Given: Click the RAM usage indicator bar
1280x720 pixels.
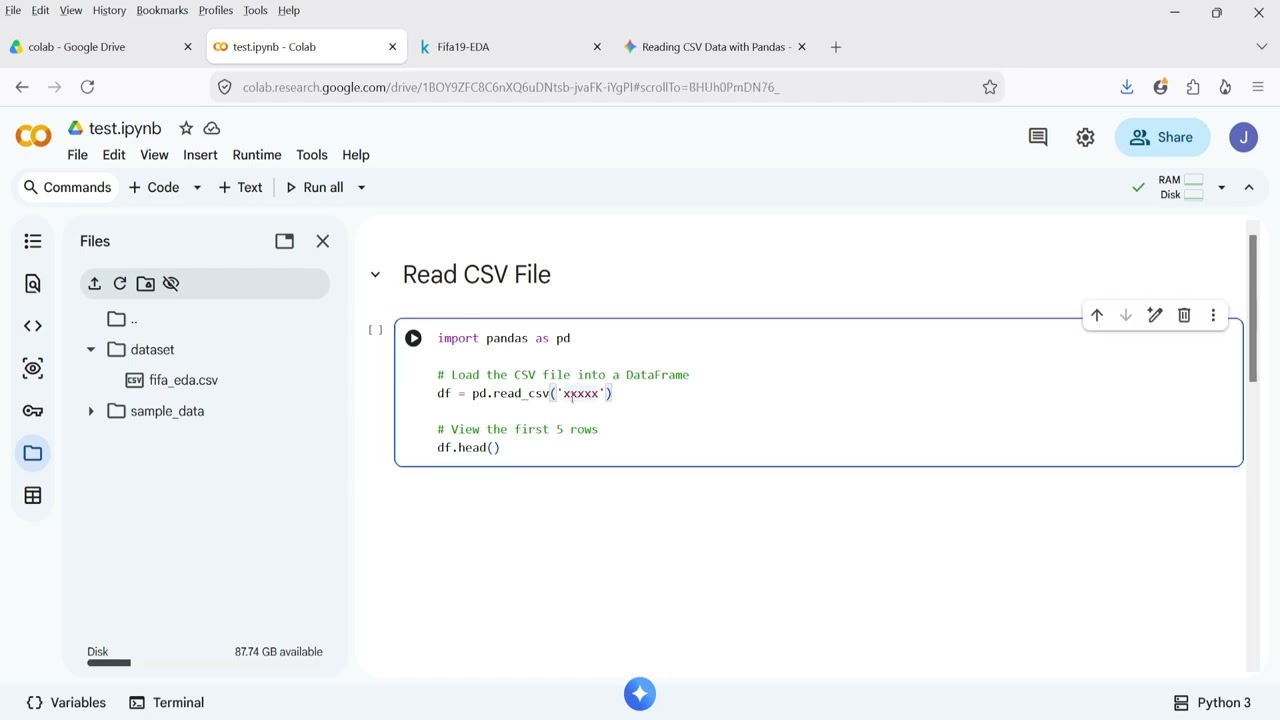Looking at the screenshot, I should pyautogui.click(x=1193, y=180).
